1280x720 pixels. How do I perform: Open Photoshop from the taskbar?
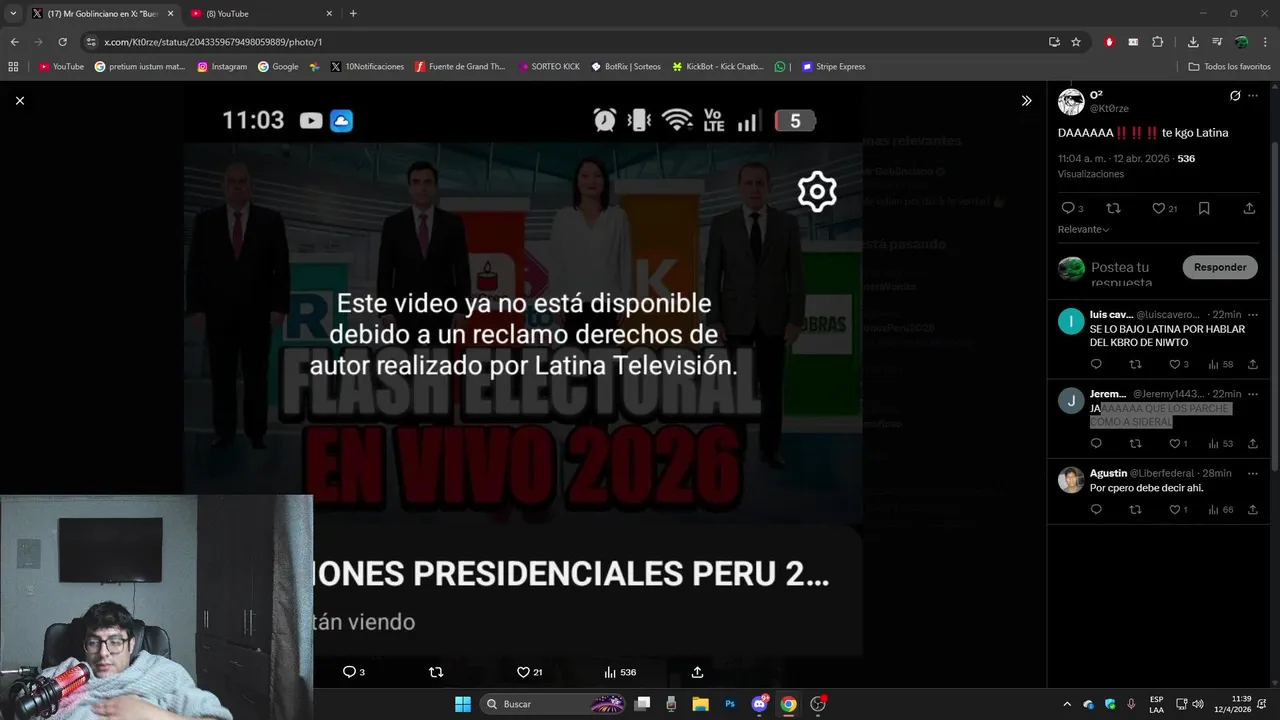coord(730,704)
